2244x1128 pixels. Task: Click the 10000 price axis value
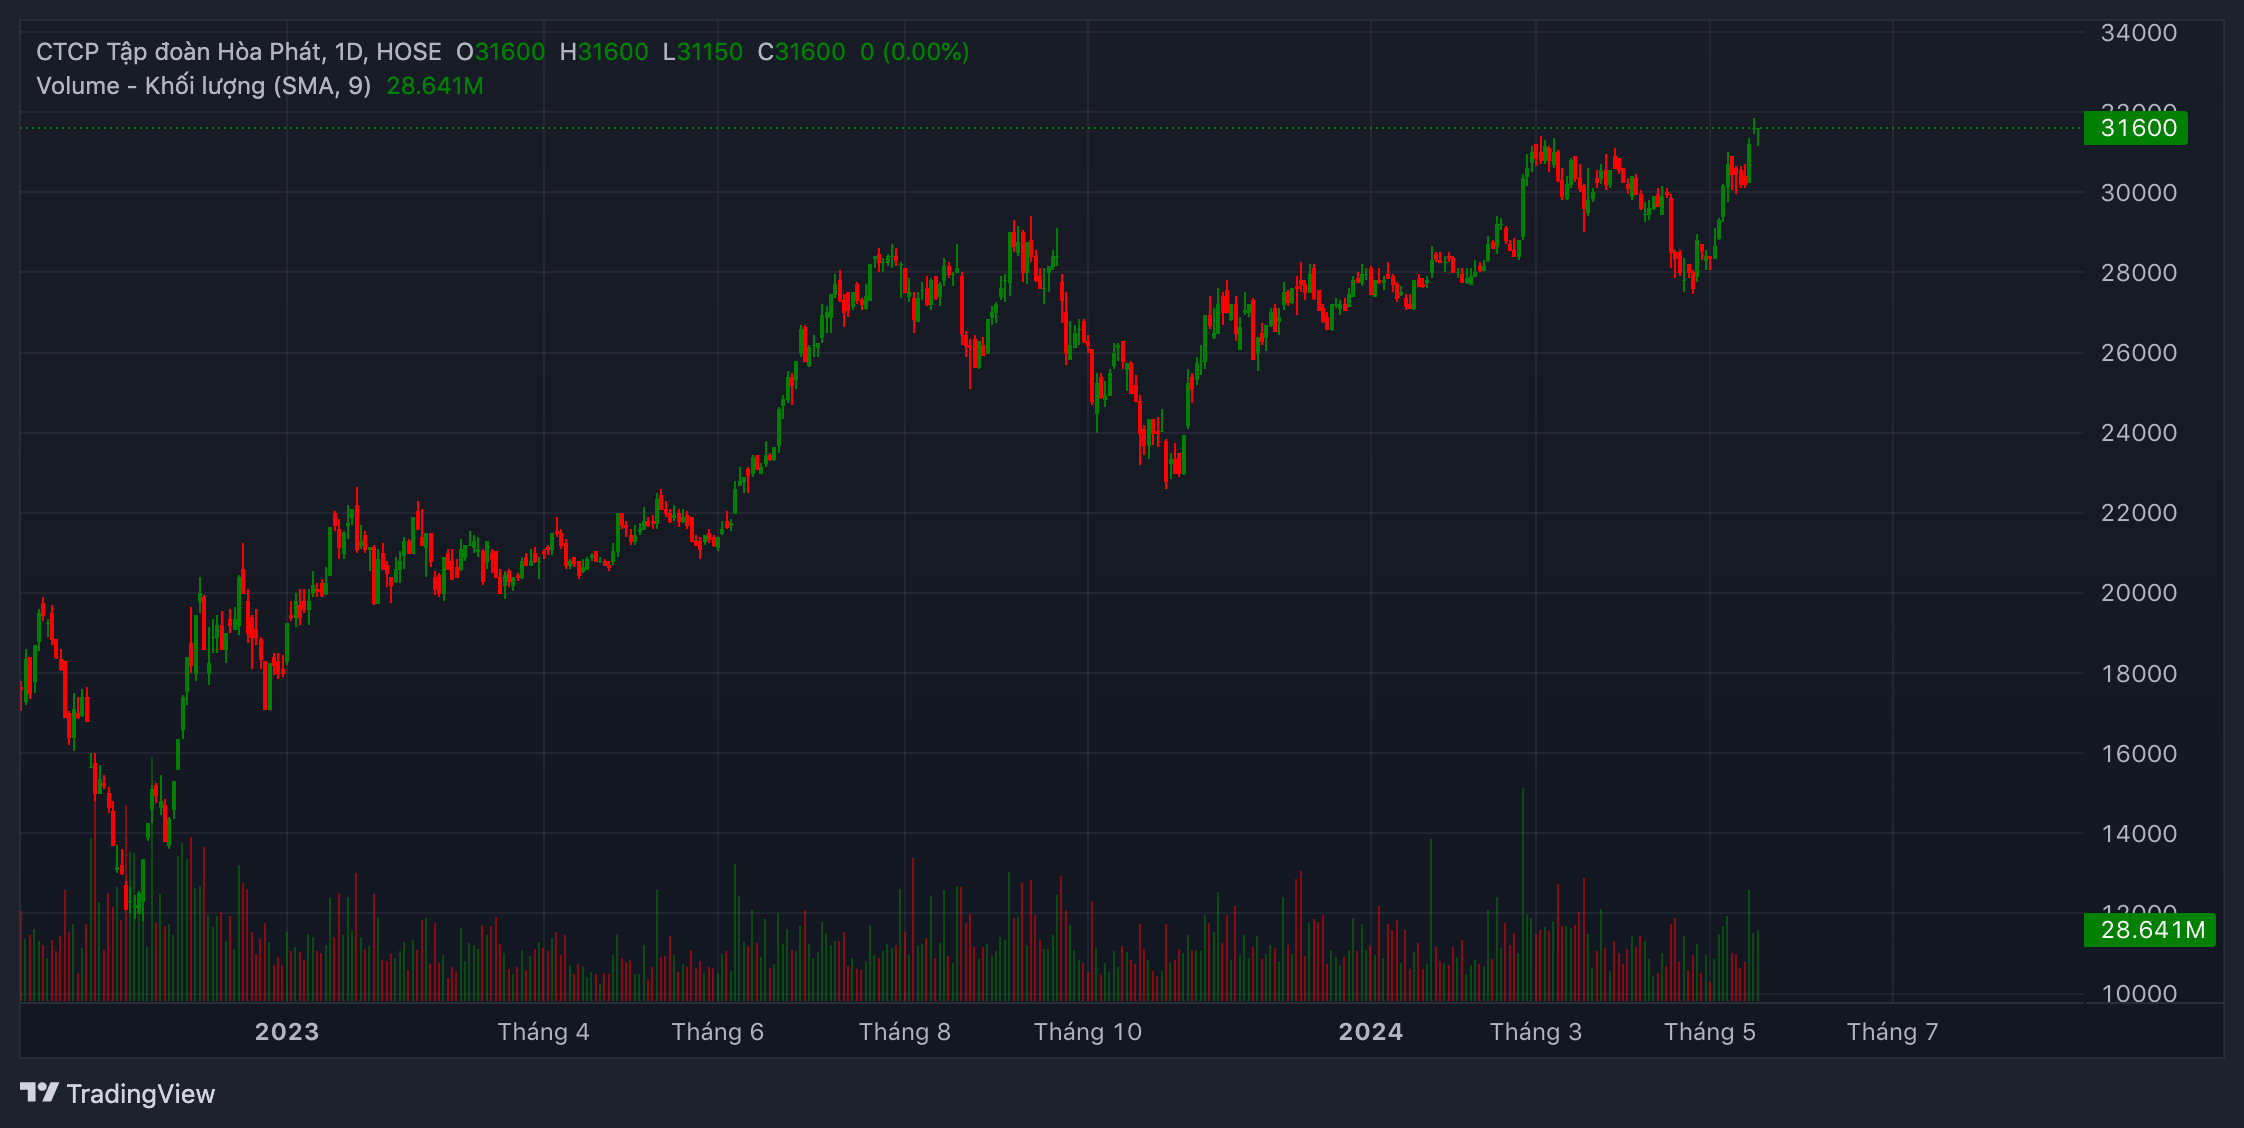(x=2139, y=994)
